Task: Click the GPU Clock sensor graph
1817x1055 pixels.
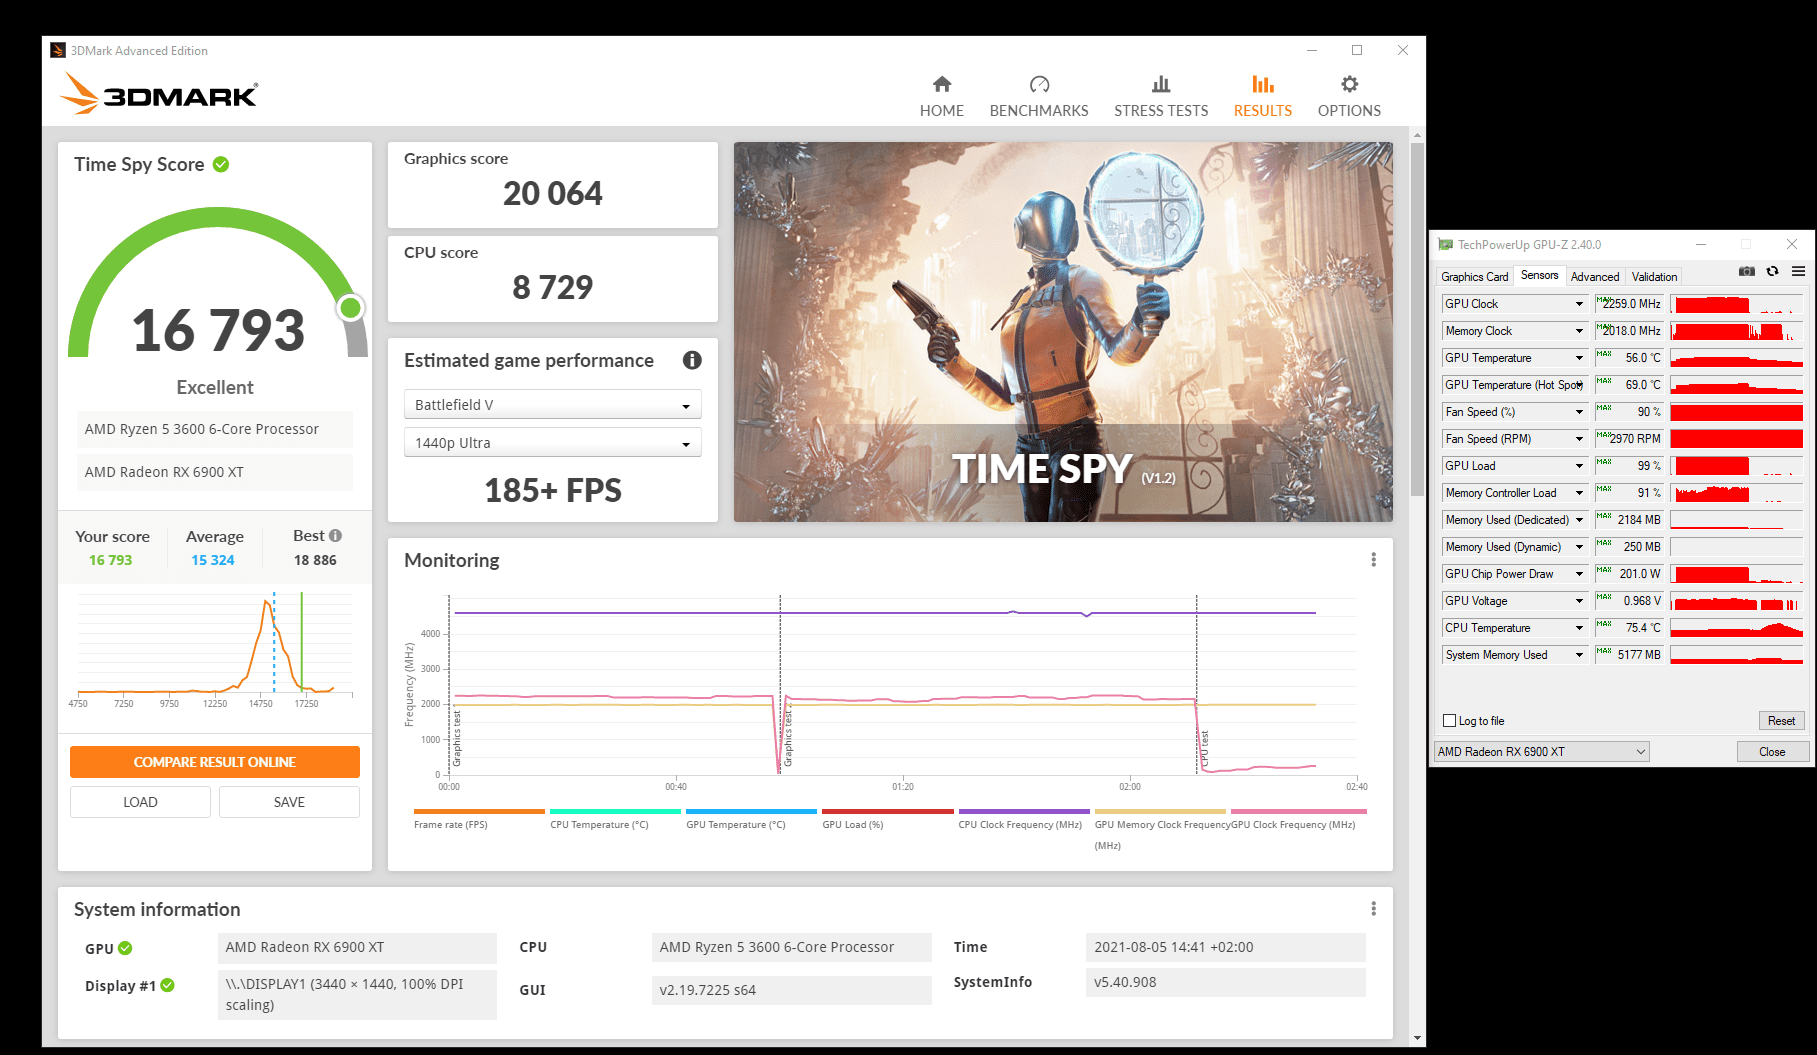Action: pyautogui.click(x=1736, y=304)
